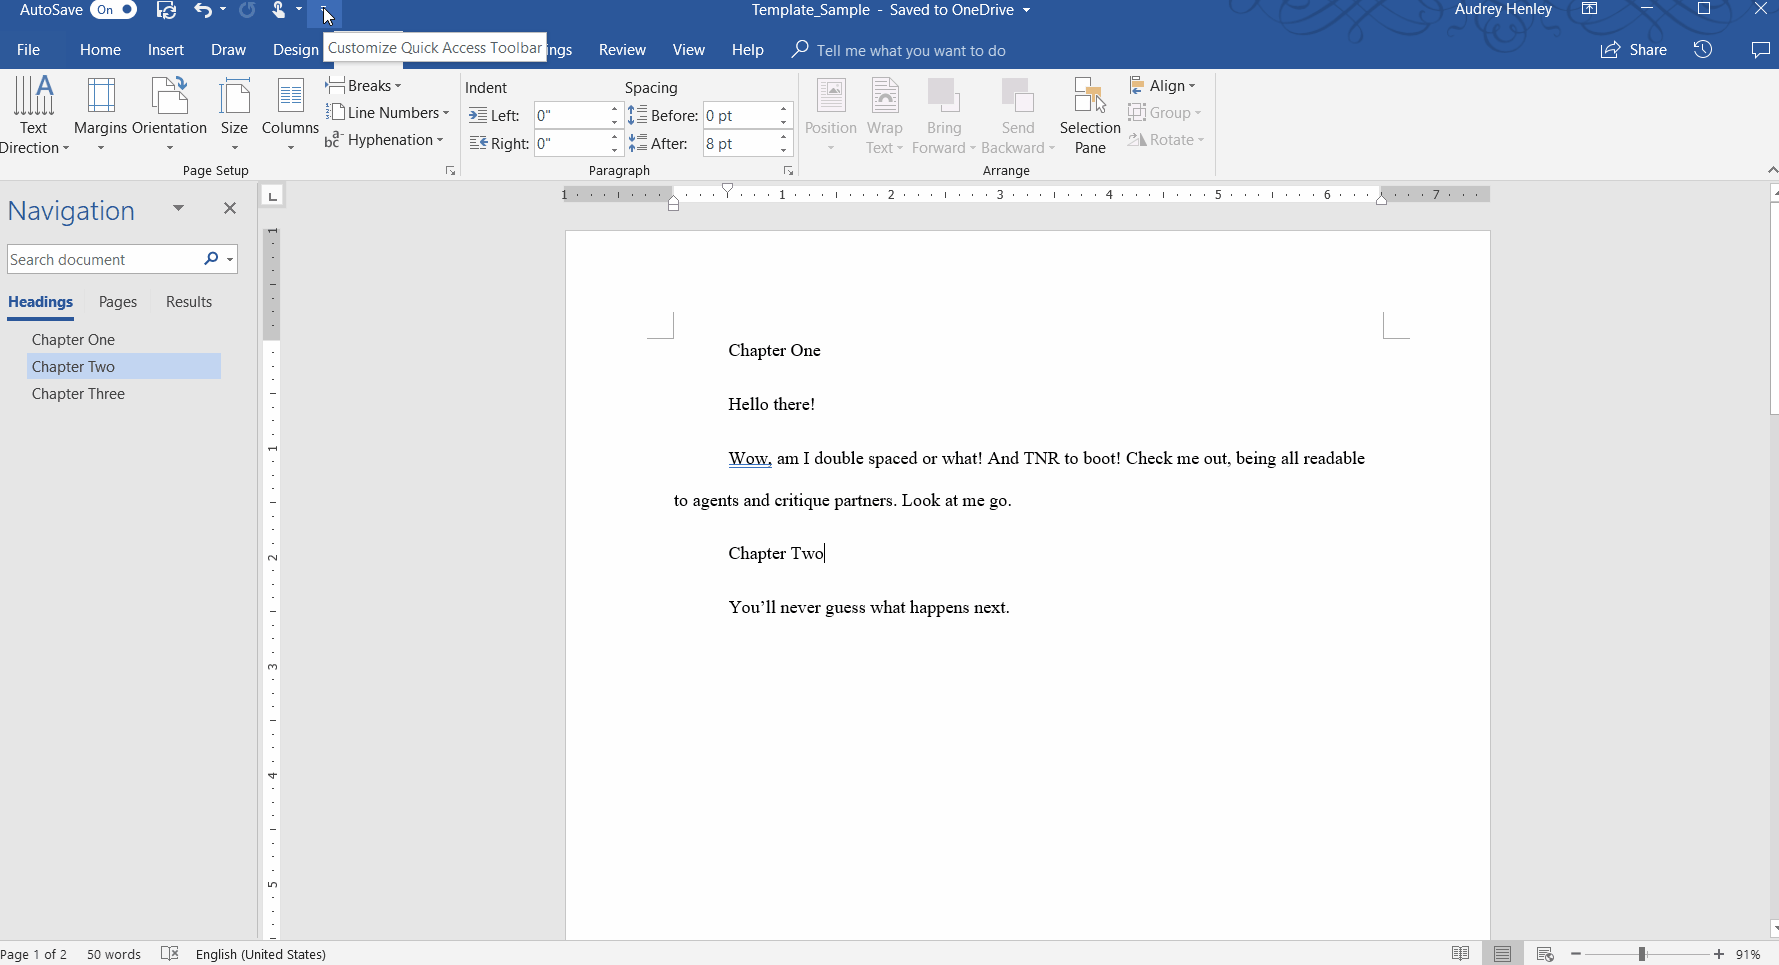Click English (United States) language
This screenshot has height=965, width=1779.
tap(261, 954)
